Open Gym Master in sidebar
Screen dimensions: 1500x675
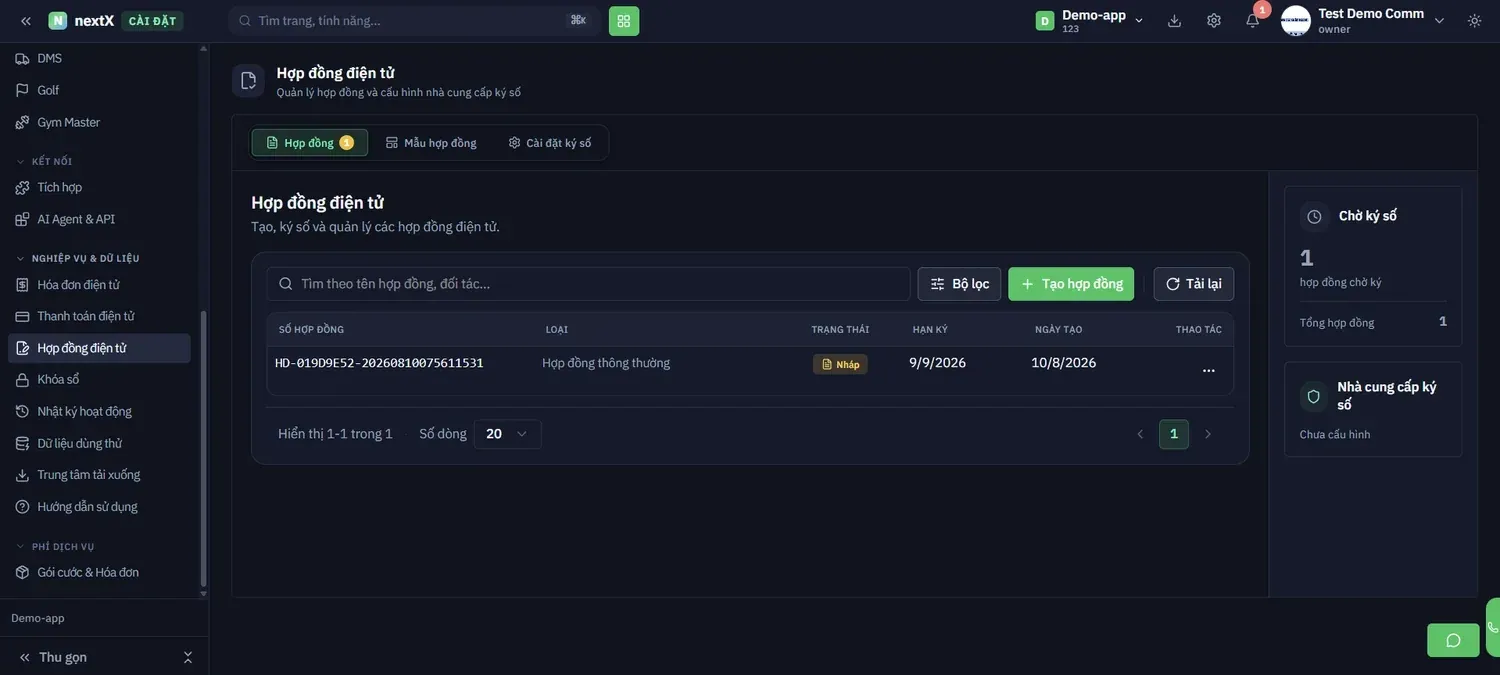pyautogui.click(x=100, y=122)
